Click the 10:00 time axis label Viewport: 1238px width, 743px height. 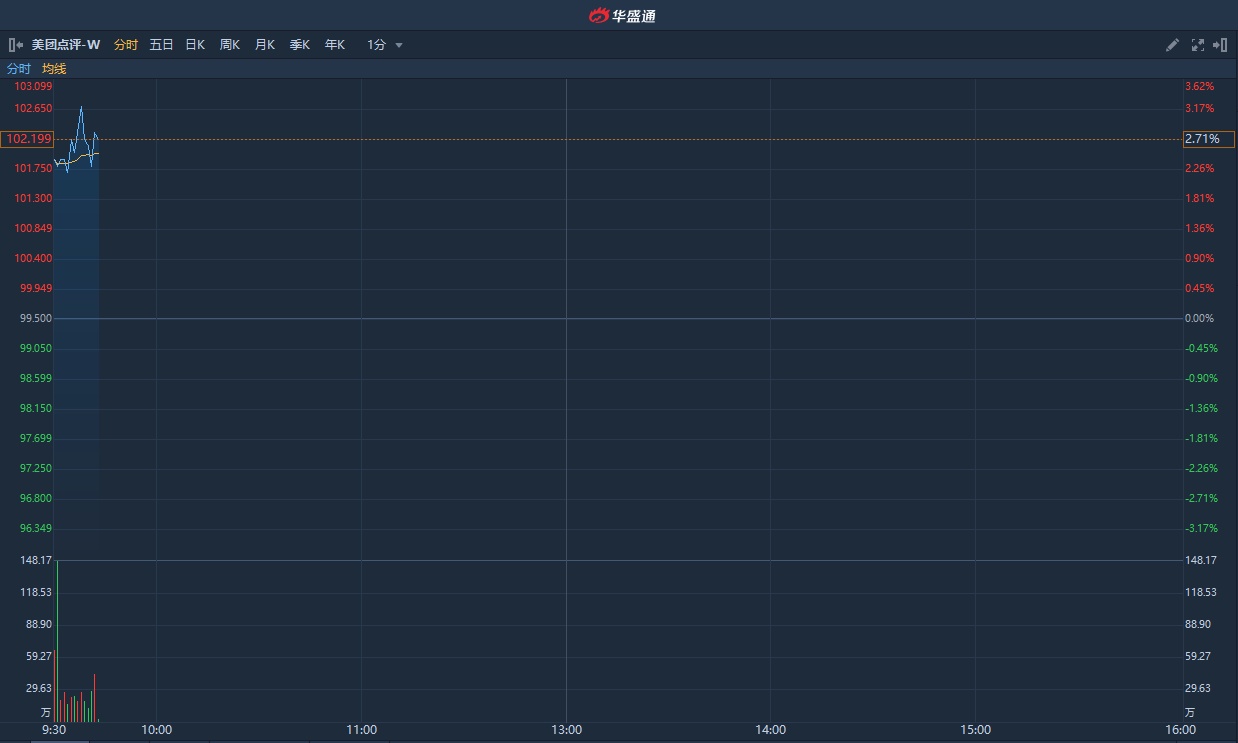coord(157,730)
